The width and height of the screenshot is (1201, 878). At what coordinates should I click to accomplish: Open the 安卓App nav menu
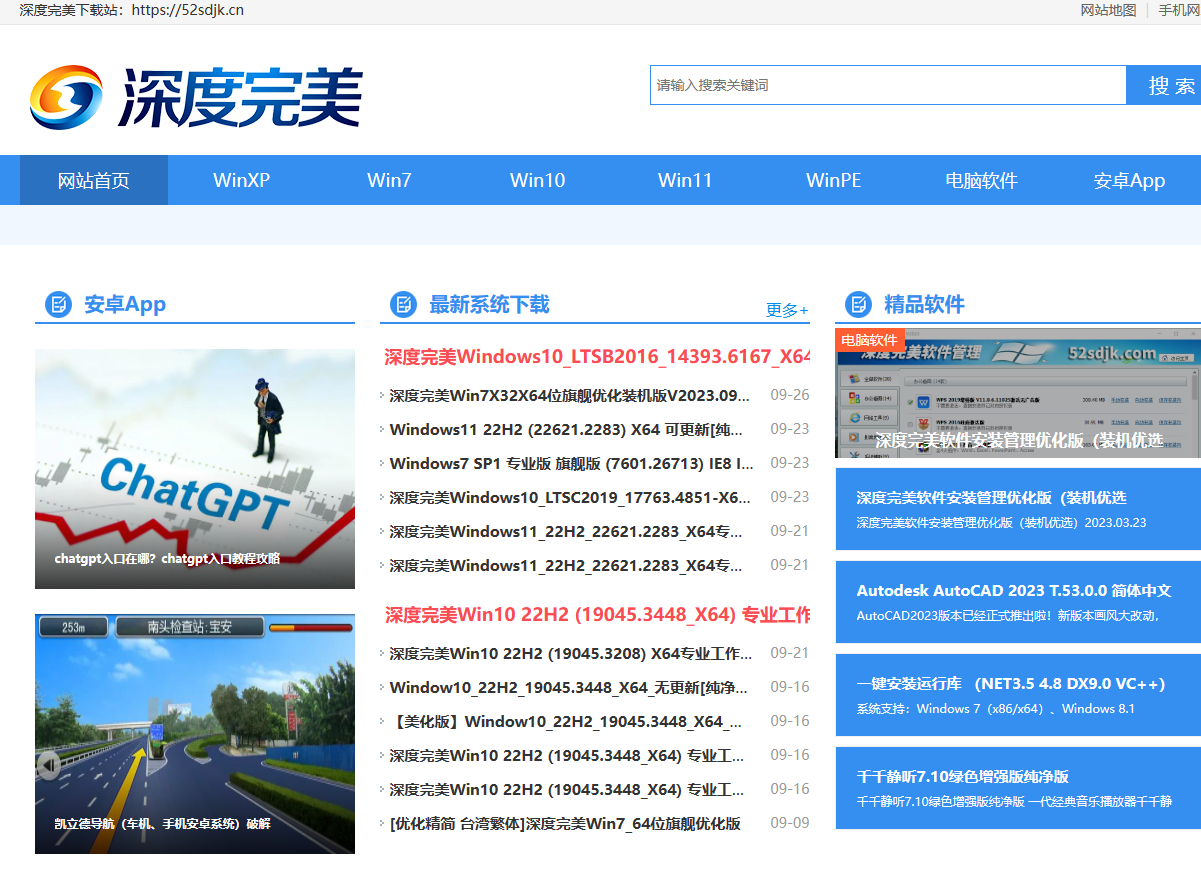1129,180
